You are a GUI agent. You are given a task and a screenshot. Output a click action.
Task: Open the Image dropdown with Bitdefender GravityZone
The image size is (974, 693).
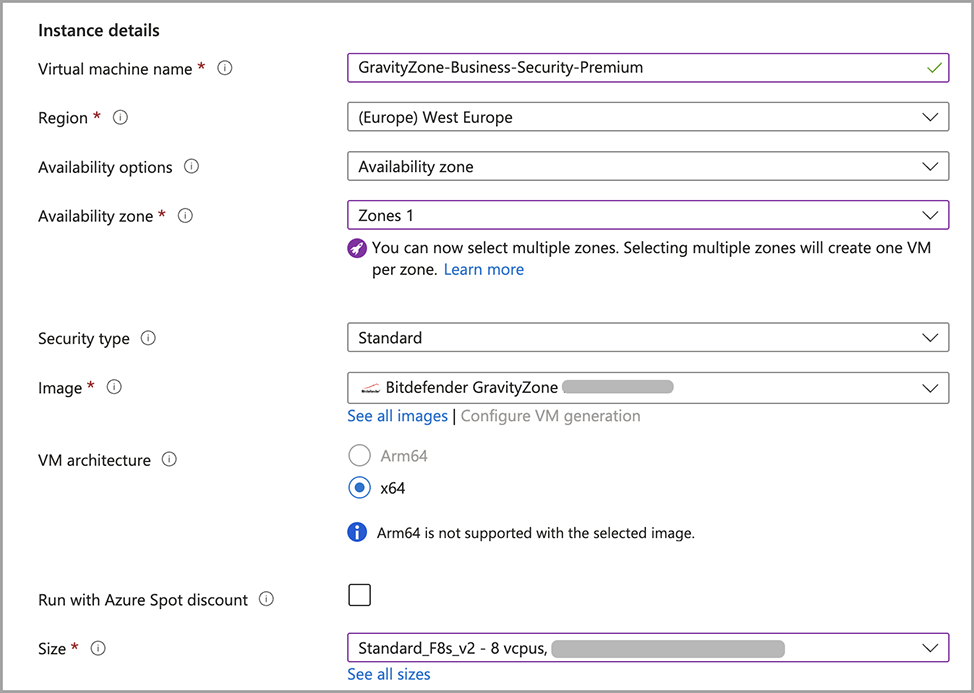(x=647, y=387)
